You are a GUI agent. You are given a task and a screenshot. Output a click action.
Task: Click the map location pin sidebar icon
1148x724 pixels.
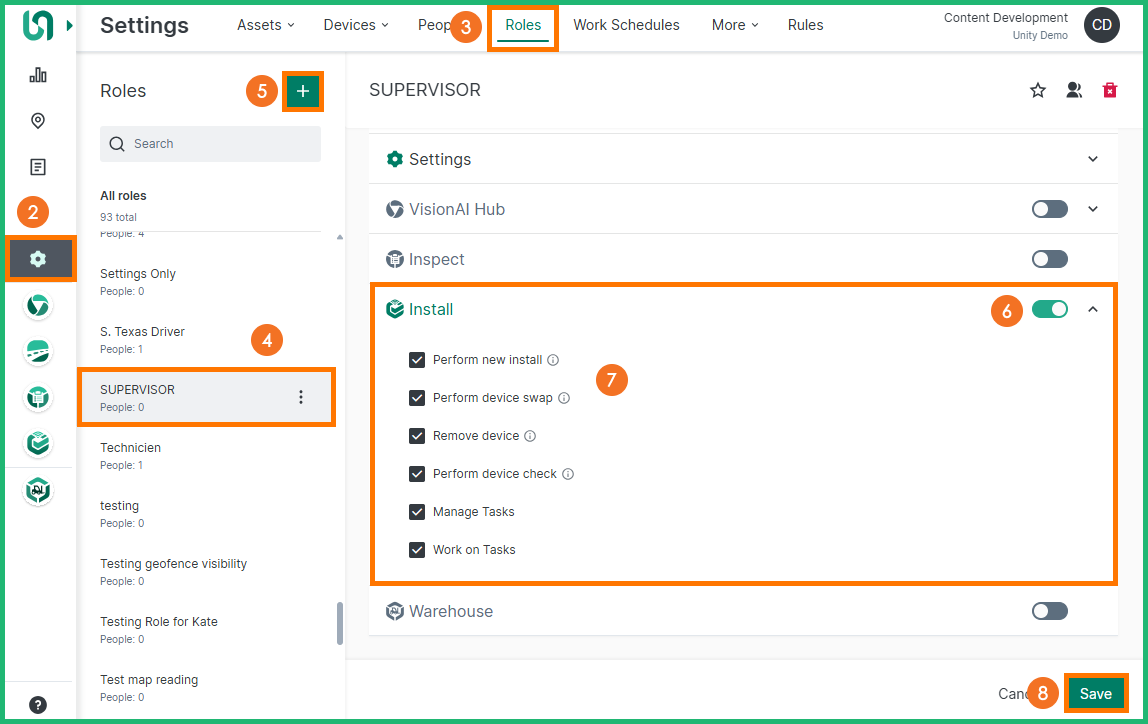[38, 121]
